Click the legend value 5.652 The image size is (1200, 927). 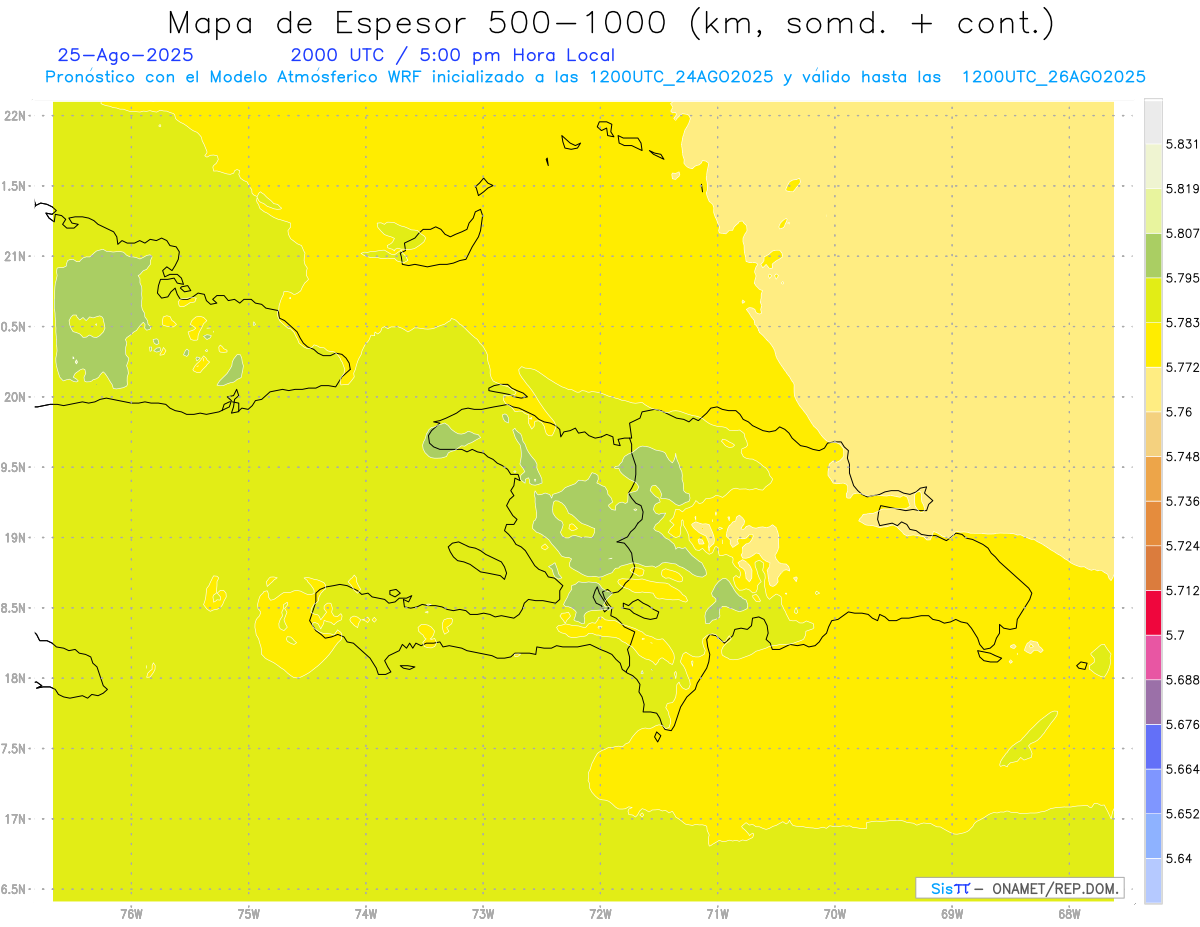pos(1182,814)
